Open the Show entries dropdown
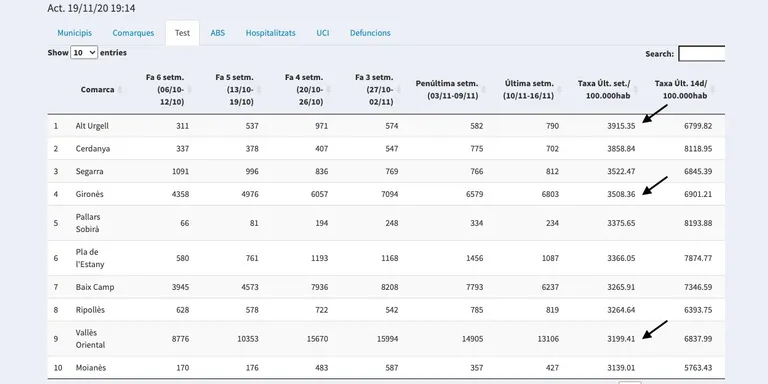Screen dimensions: 768x384 (84, 52)
